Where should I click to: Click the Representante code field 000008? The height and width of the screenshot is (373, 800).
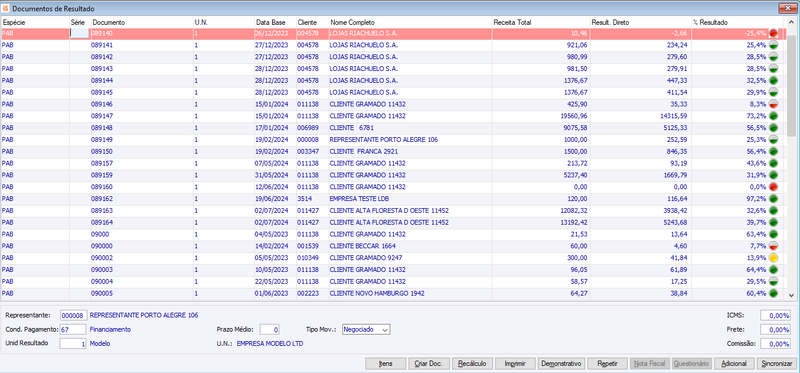(73, 315)
